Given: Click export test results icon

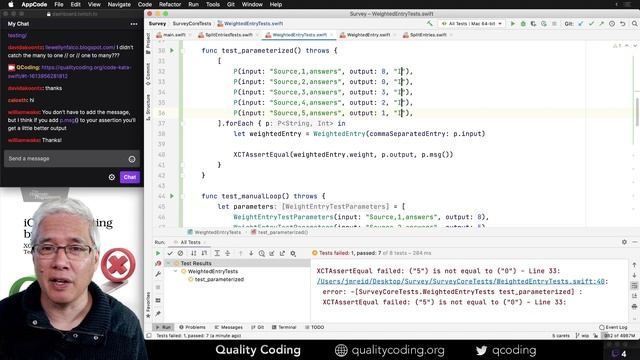Looking at the screenshot, I should point(282,253).
